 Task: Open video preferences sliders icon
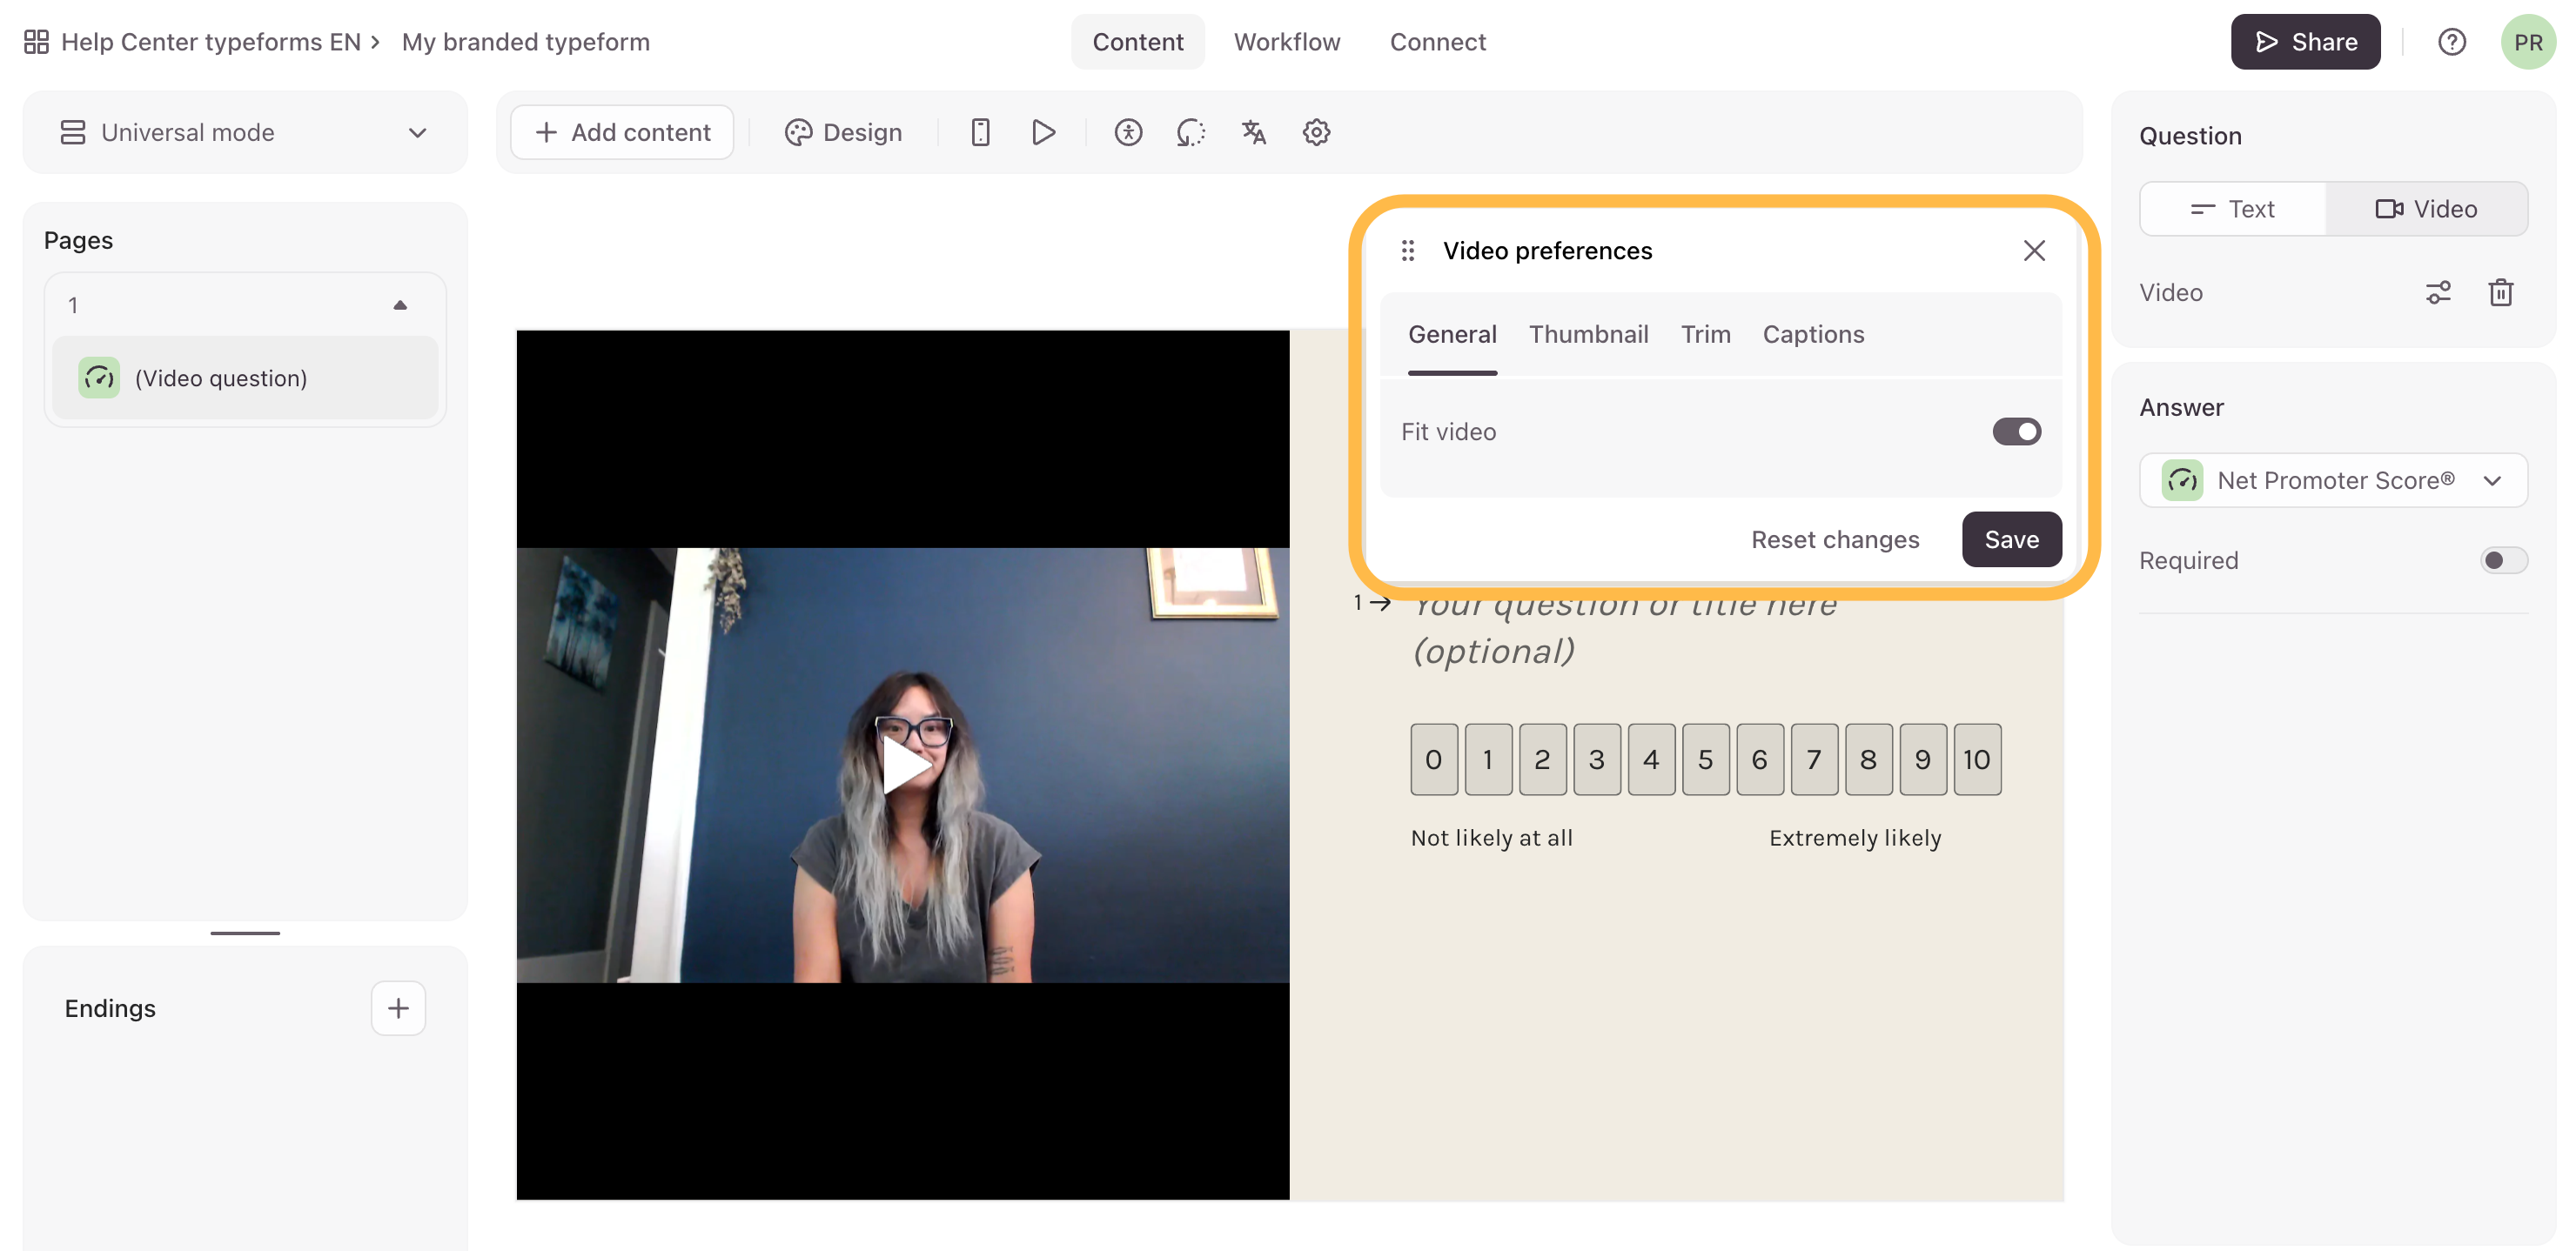pyautogui.click(x=2438, y=292)
